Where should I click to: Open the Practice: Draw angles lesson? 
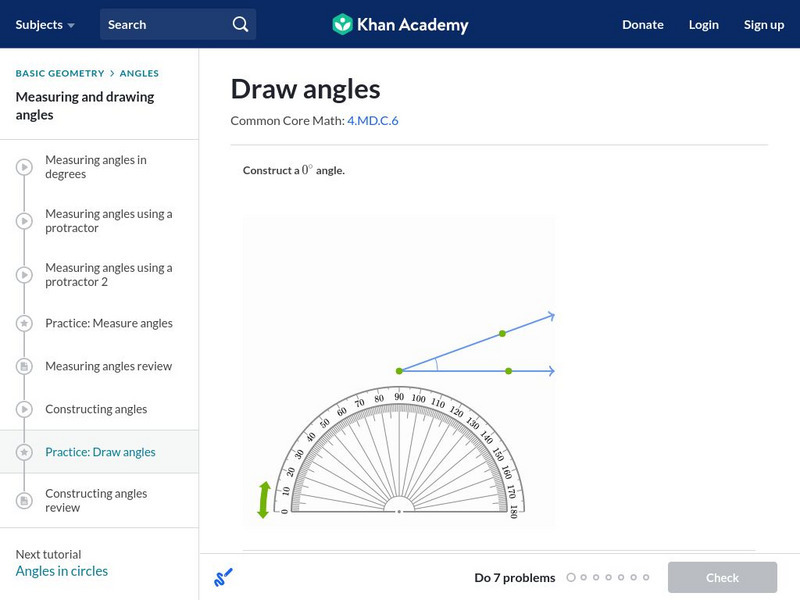point(100,452)
